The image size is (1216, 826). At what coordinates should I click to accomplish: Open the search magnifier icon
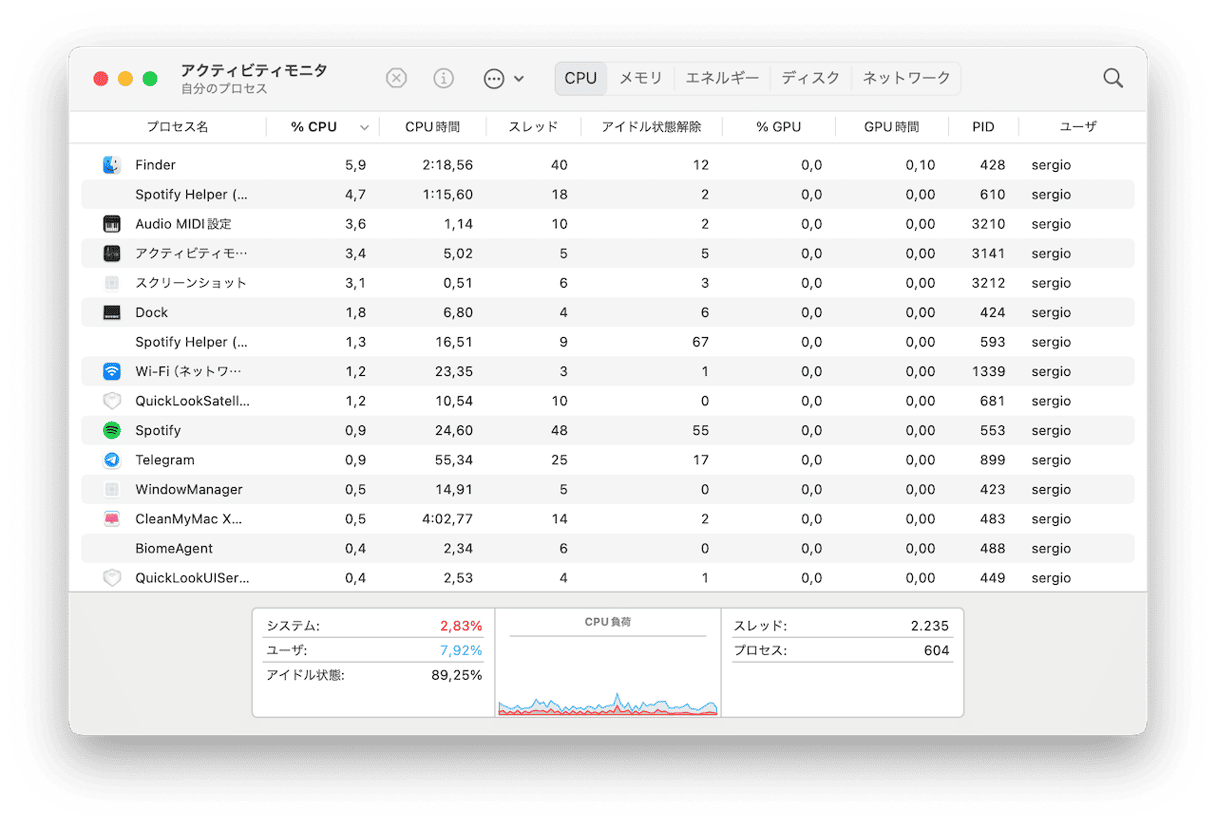1112,78
